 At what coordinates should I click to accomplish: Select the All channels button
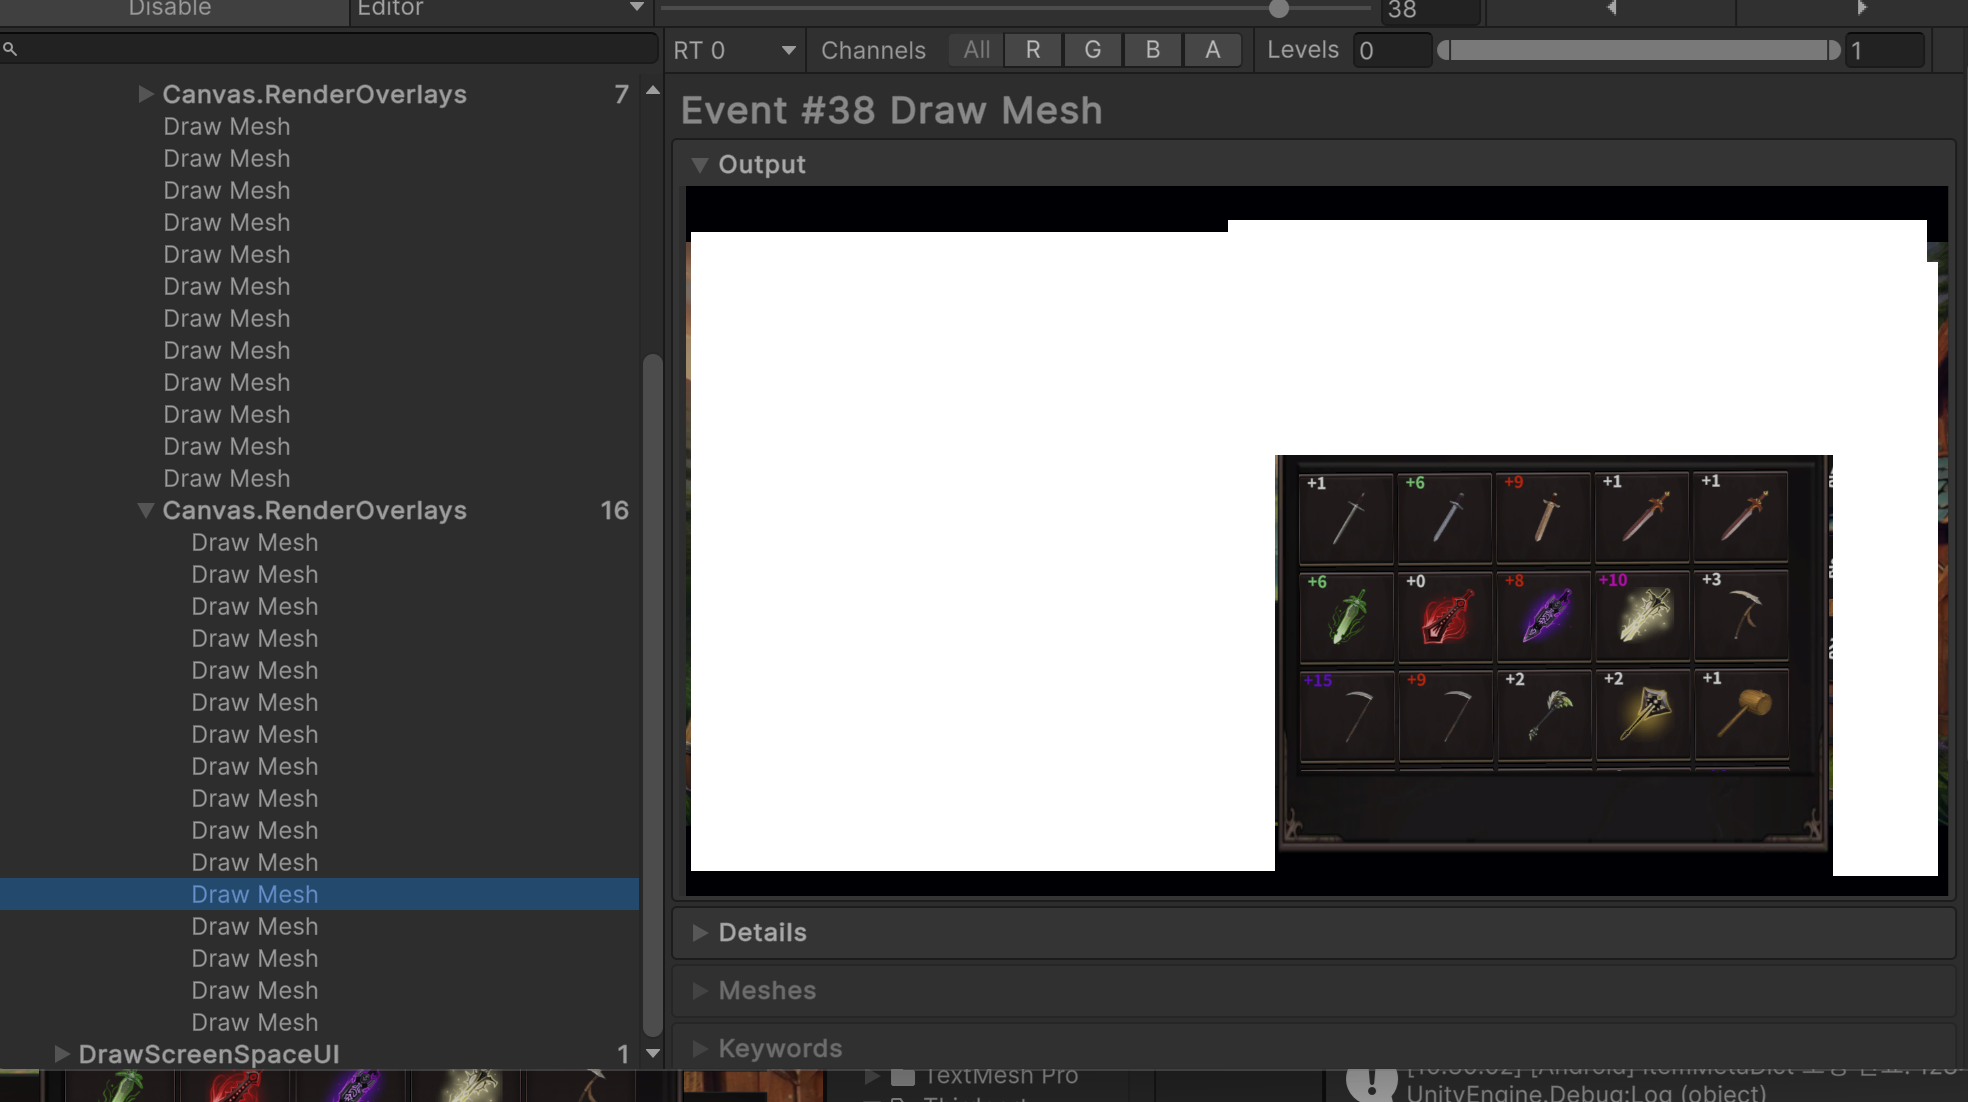click(976, 50)
